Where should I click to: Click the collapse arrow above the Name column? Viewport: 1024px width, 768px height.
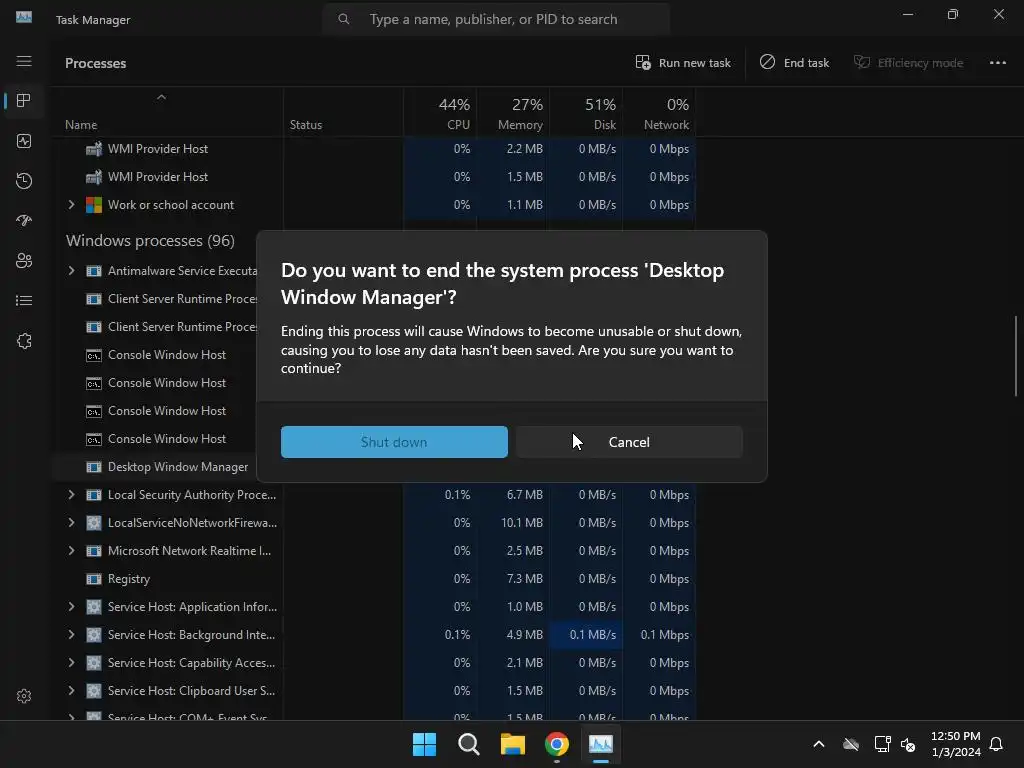coord(161,97)
